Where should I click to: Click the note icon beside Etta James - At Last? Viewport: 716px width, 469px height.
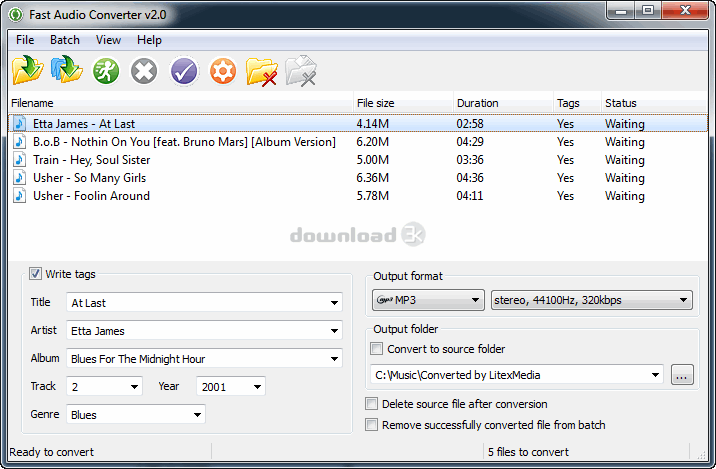pos(19,123)
